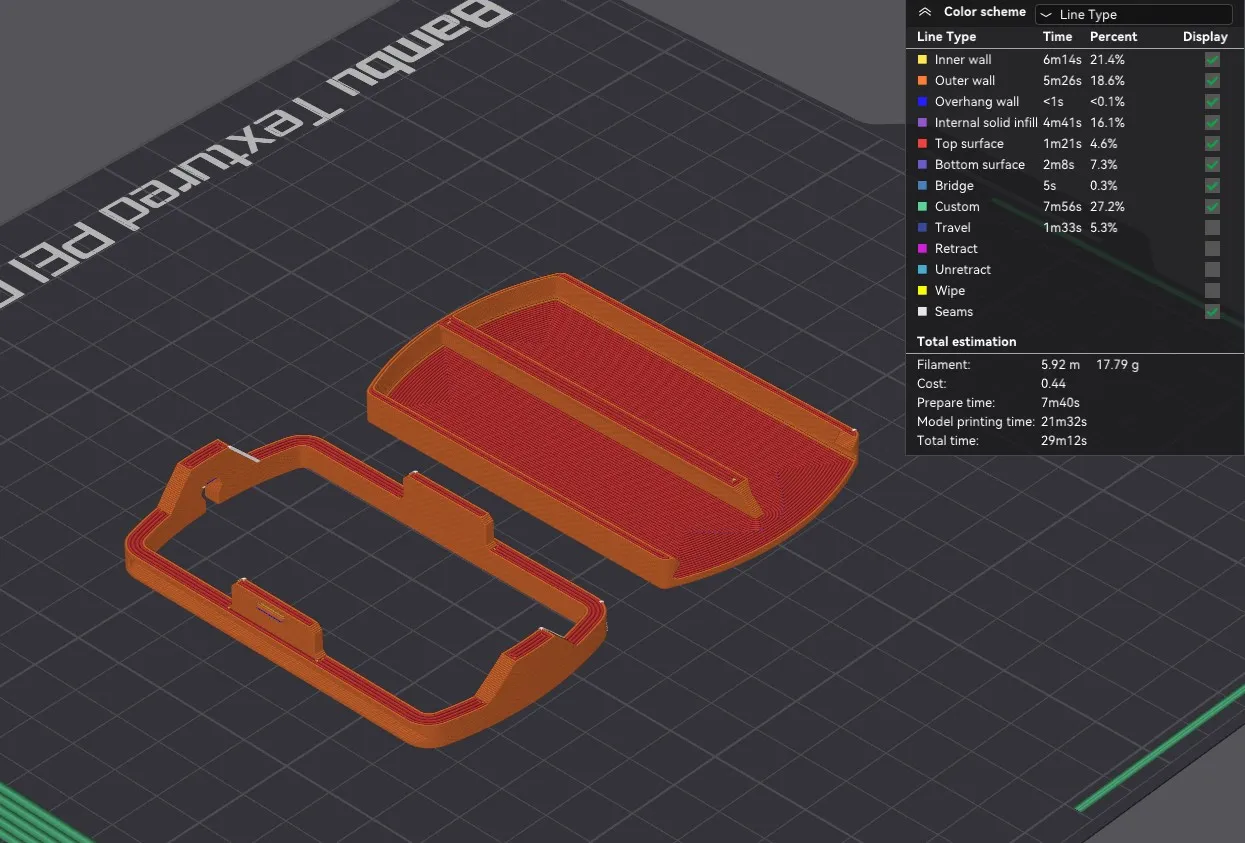Click the Bottom surface legend entry
The height and width of the screenshot is (843, 1245).
pyautogui.click(x=979, y=165)
